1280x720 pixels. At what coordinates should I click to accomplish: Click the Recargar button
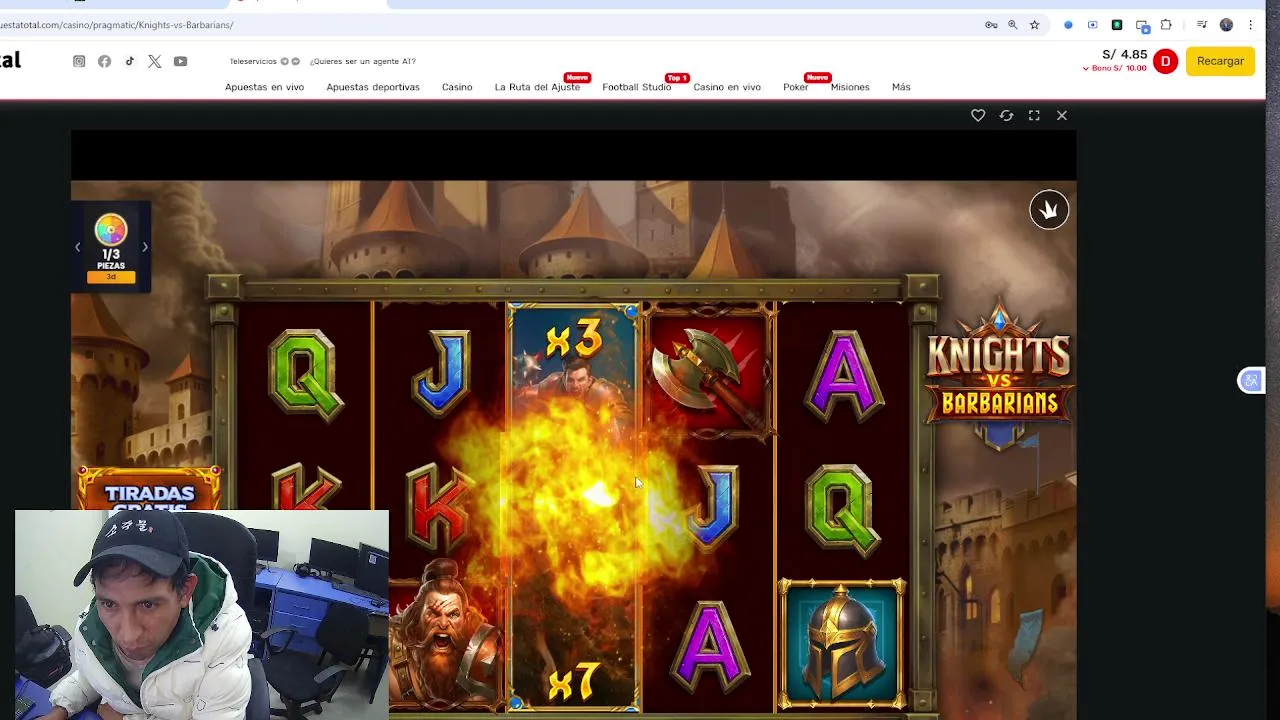click(1220, 61)
